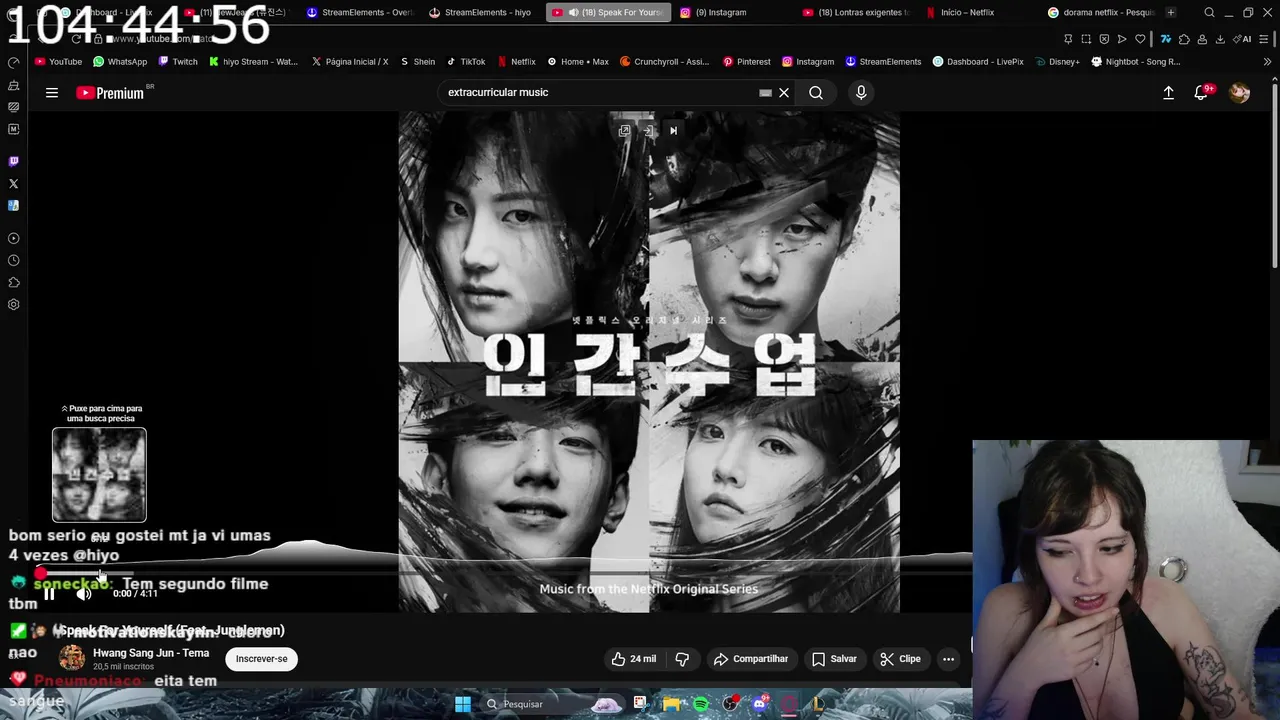Seek on the red video progress bar
This screenshot has width=1280, height=720.
[505, 573]
